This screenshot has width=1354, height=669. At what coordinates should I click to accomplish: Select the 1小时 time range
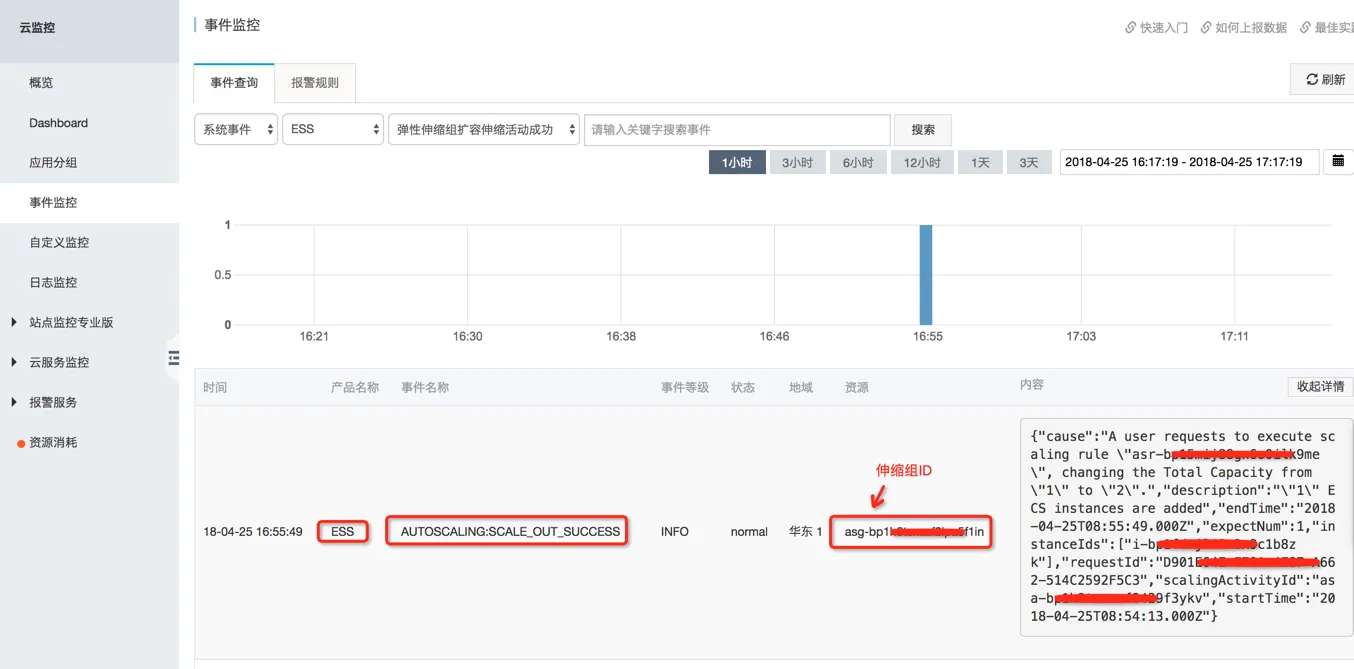(737, 162)
